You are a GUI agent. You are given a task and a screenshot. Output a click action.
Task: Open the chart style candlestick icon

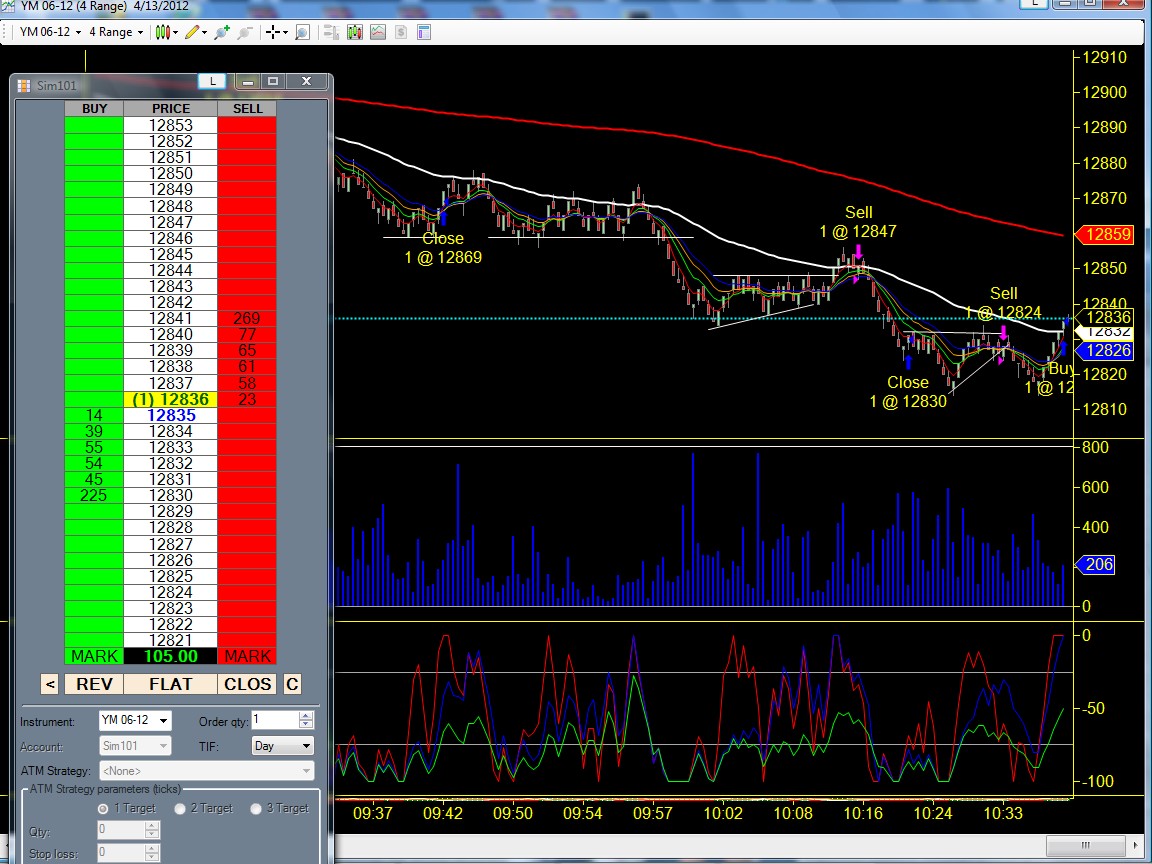(x=162, y=32)
